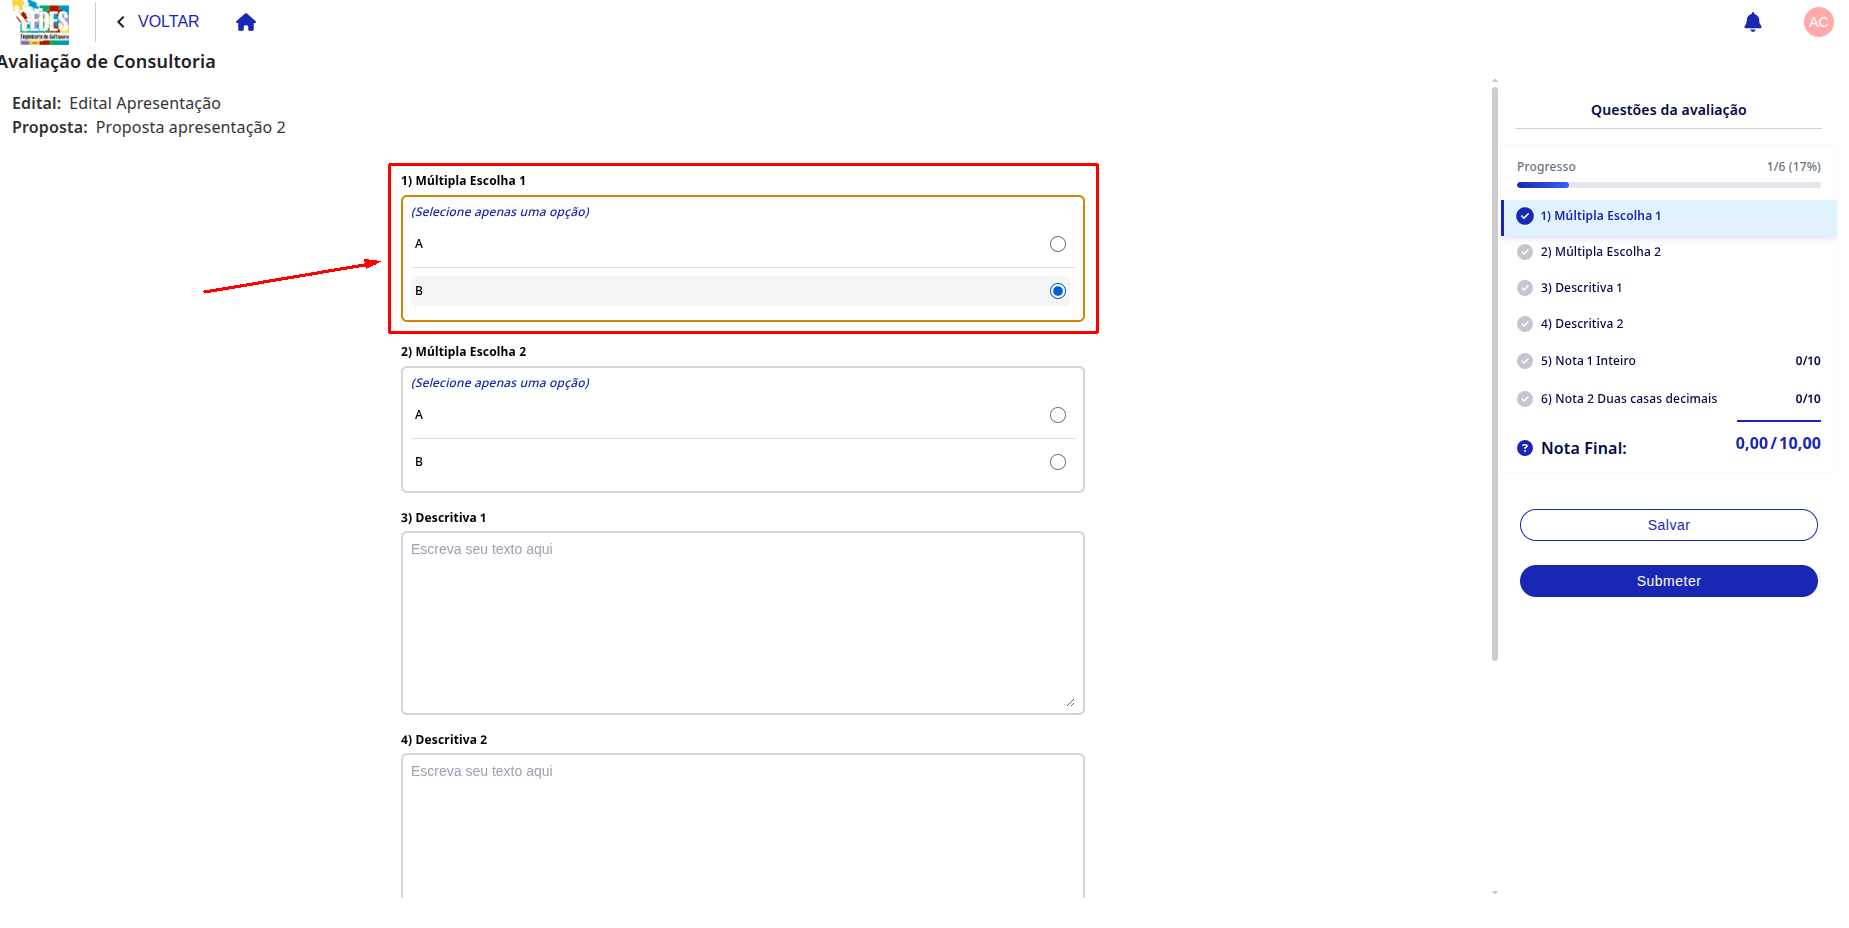The height and width of the screenshot is (928, 1849).
Task: Open the AC user avatar menu
Action: 1818,22
